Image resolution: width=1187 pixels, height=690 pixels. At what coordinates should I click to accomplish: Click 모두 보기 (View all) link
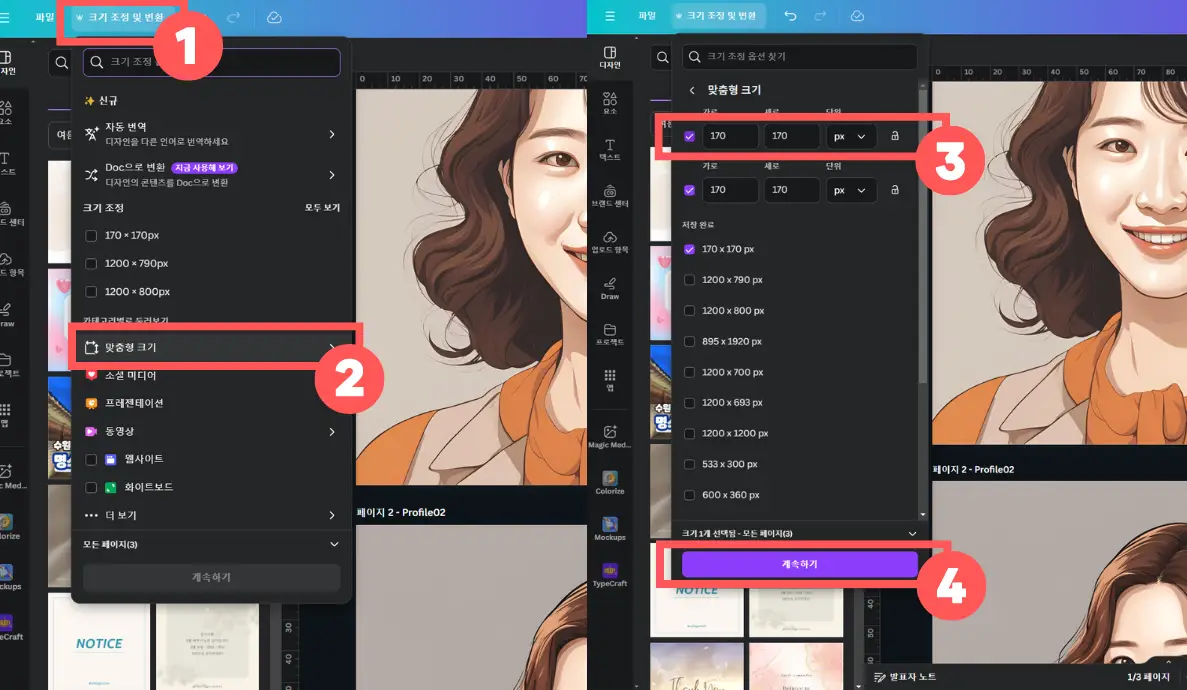click(x=322, y=208)
